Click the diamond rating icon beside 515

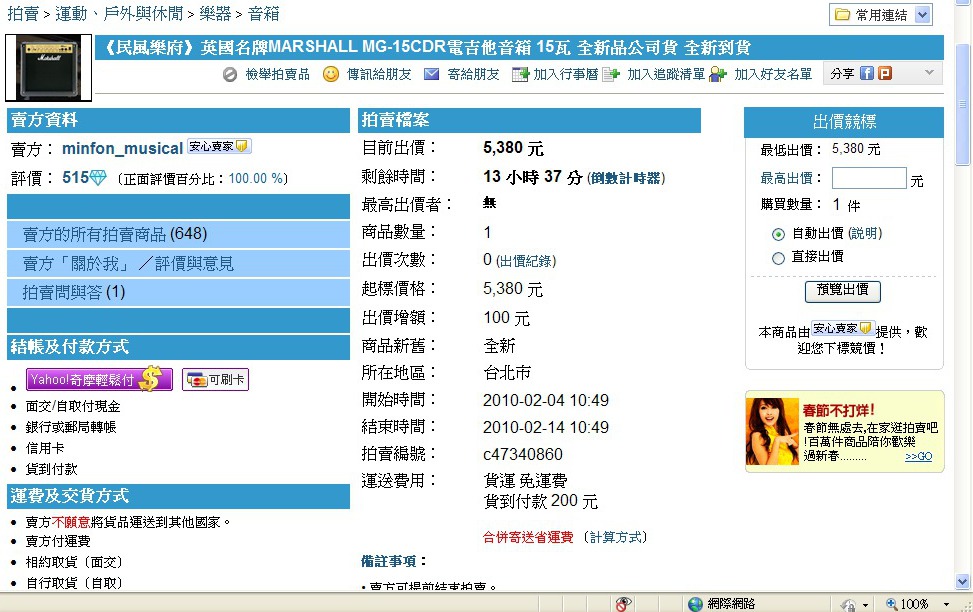pos(99,178)
